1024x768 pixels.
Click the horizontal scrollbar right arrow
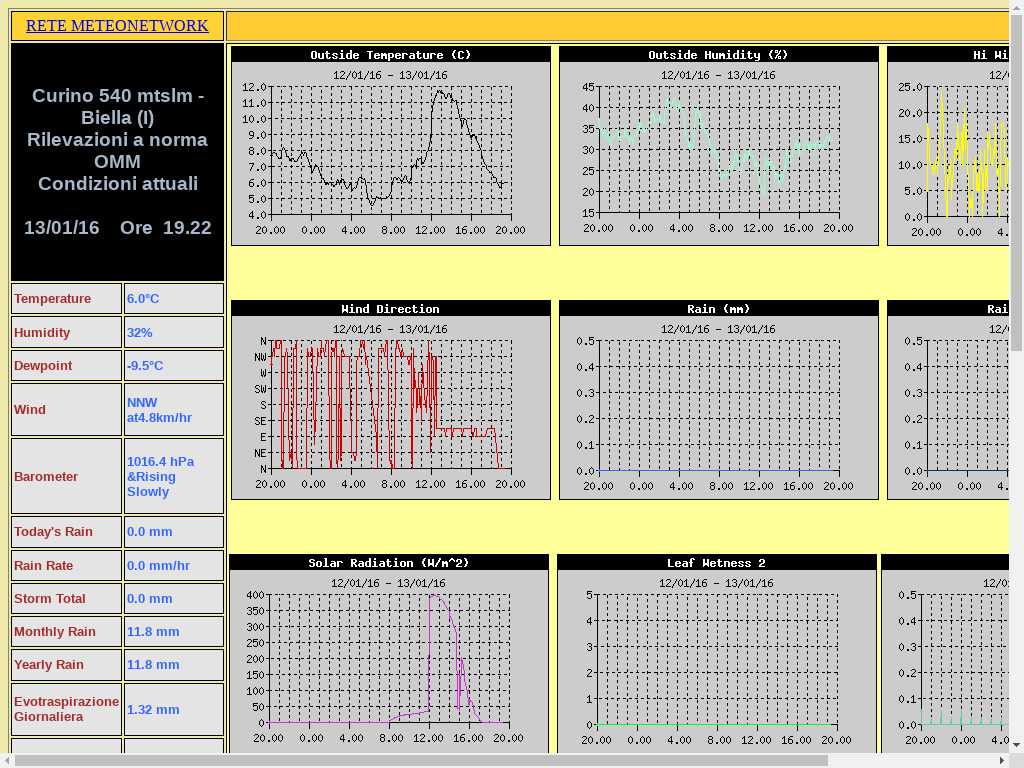pos(1002,760)
